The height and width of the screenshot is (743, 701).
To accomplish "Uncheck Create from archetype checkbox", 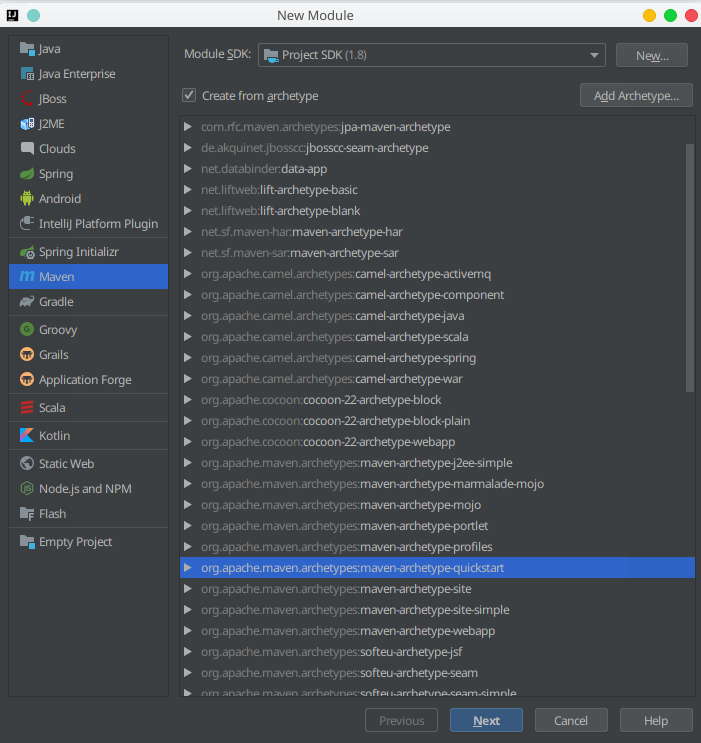I will coord(189,96).
